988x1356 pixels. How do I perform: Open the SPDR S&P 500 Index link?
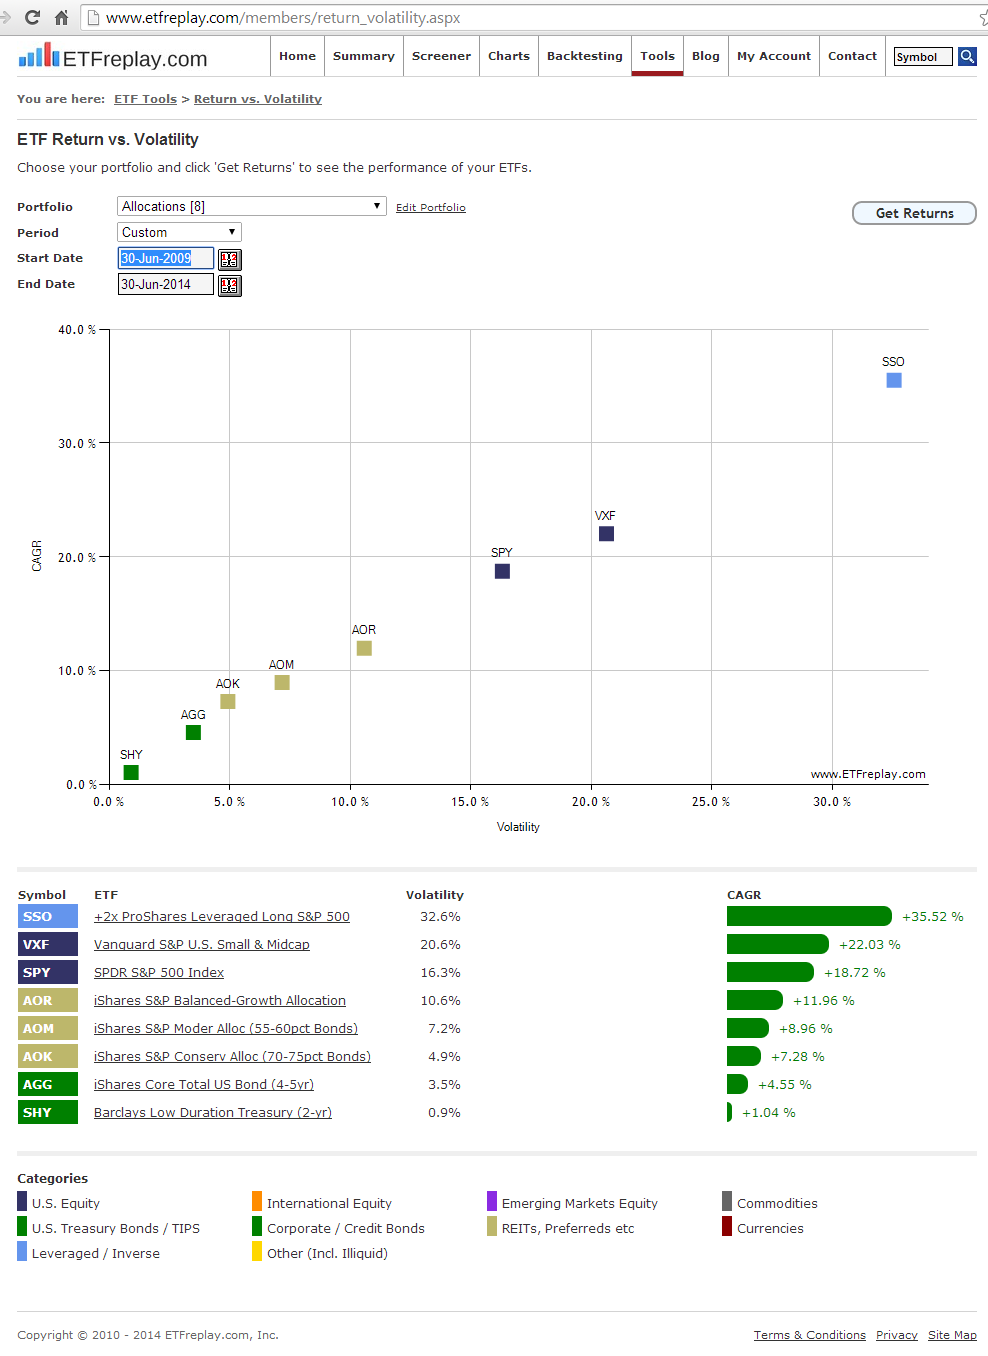click(159, 972)
